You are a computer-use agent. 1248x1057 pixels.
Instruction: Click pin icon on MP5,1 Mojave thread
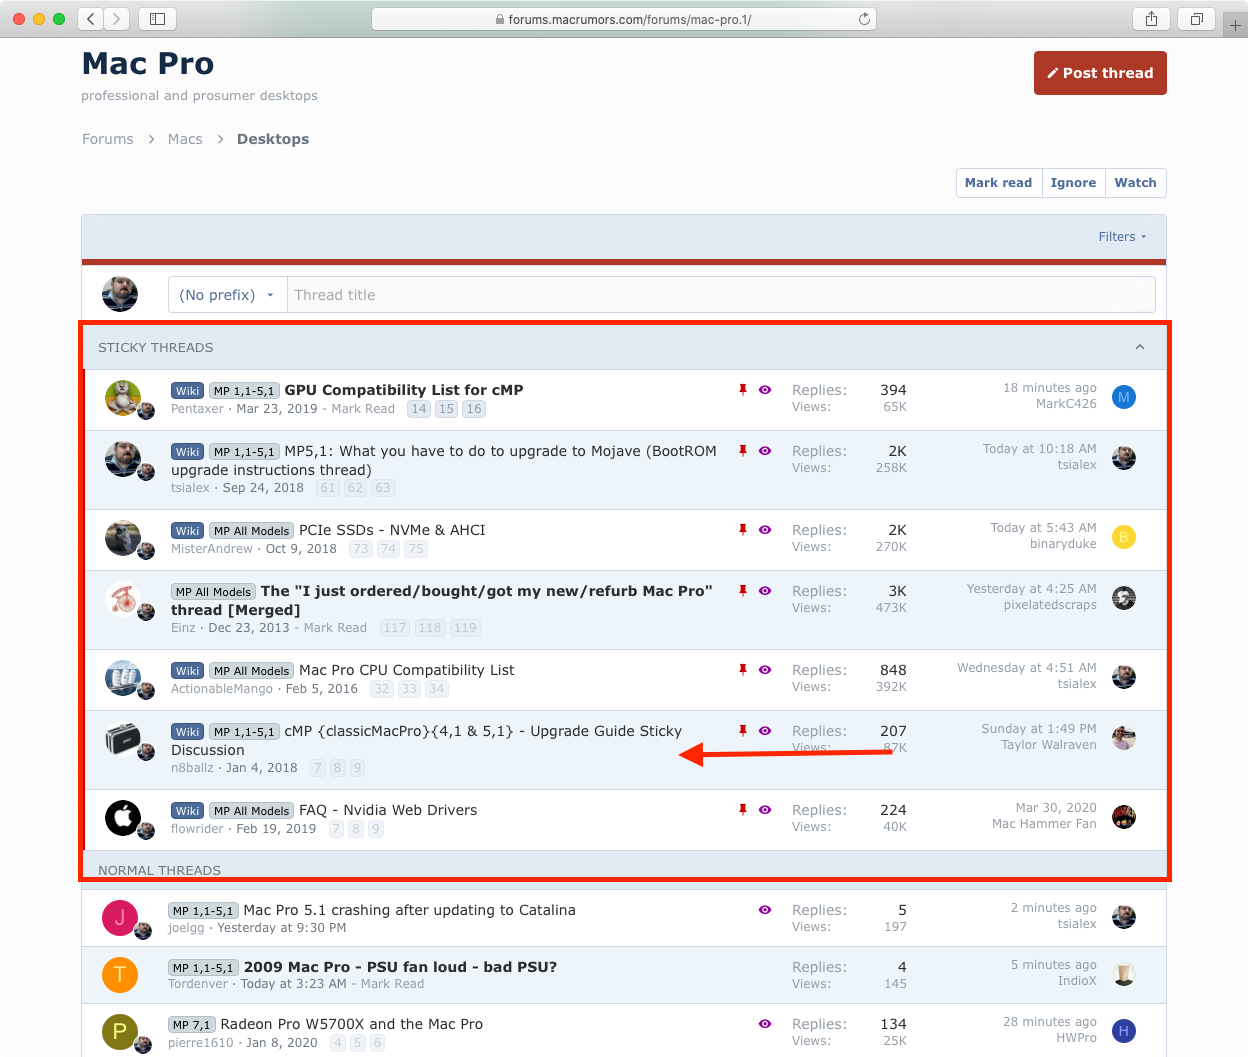click(743, 451)
